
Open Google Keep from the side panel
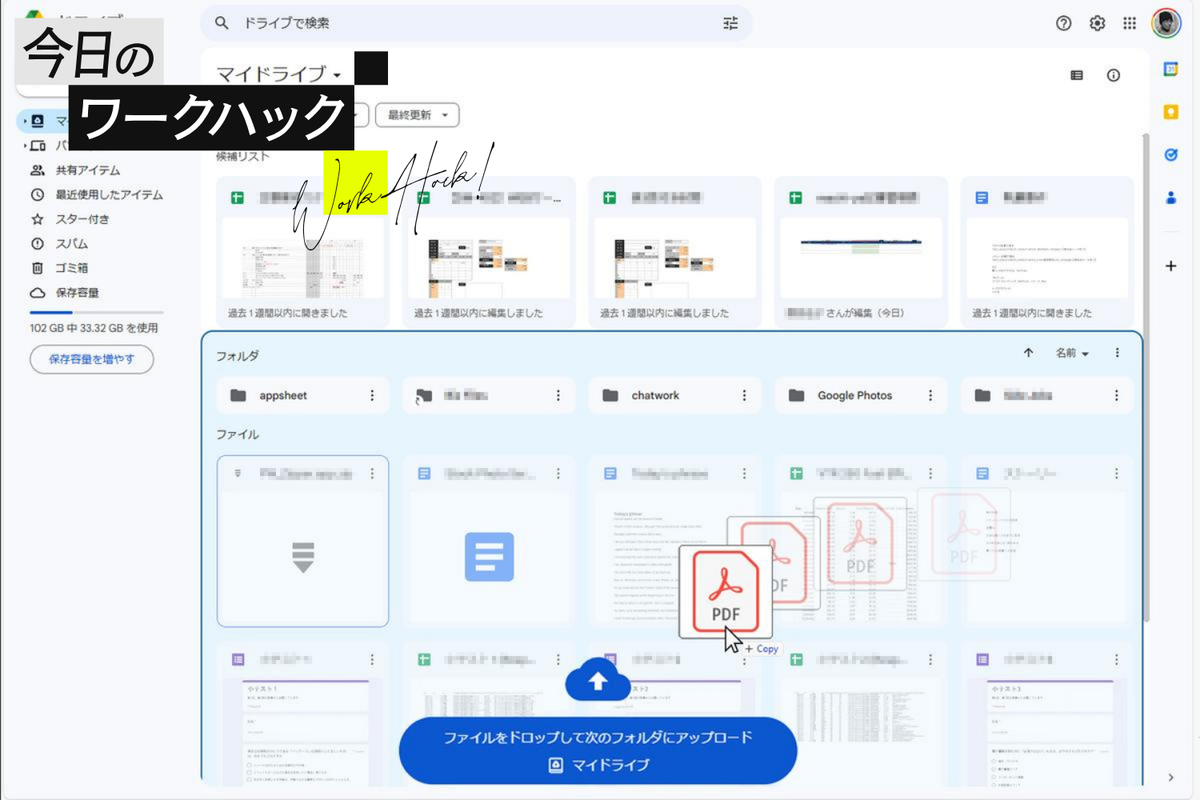click(x=1171, y=112)
